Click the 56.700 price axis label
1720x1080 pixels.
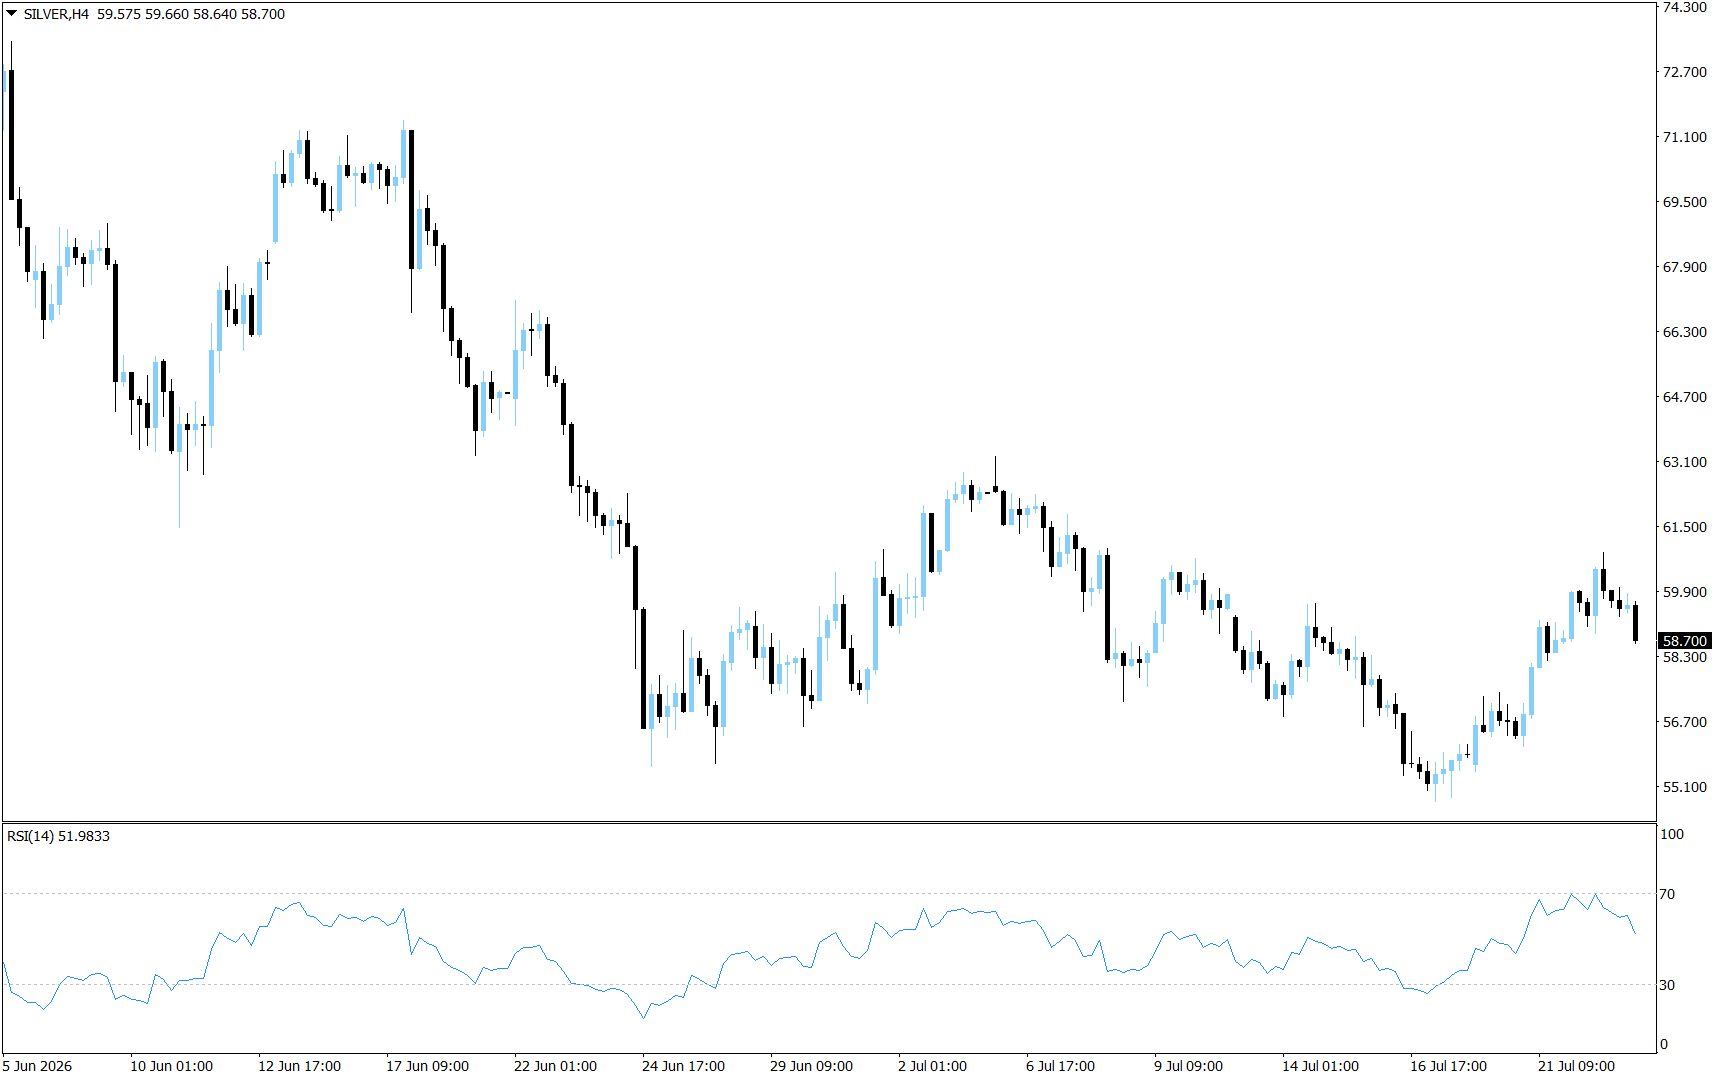tap(1684, 722)
